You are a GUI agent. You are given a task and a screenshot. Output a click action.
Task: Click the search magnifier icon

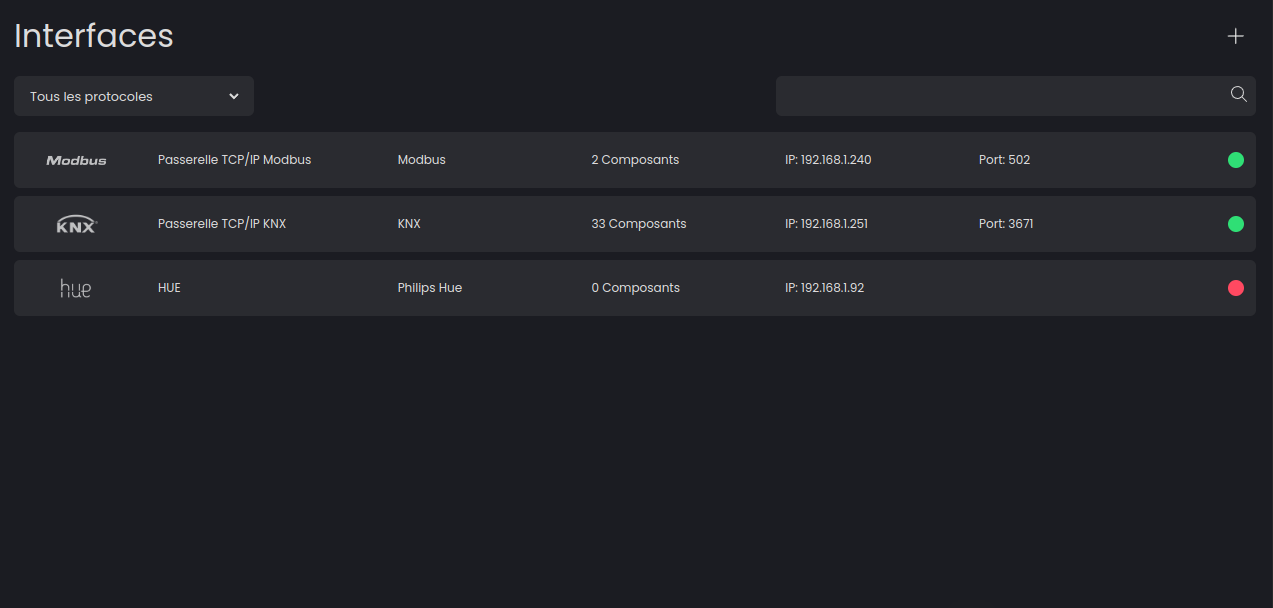[1238, 94]
